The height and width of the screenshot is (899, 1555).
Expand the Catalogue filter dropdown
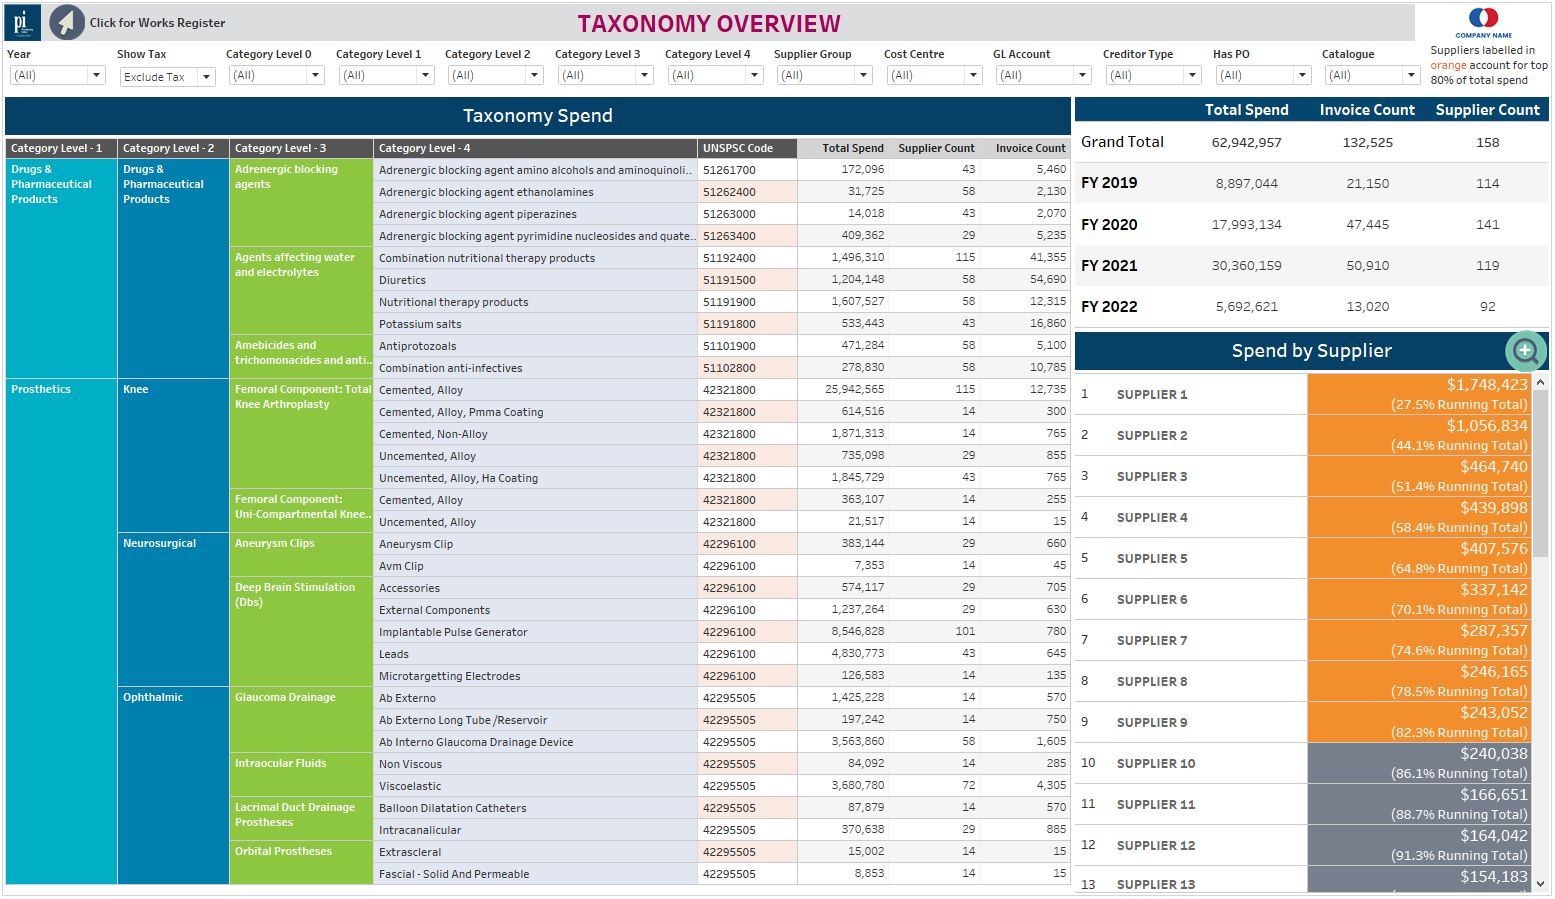1373,75
